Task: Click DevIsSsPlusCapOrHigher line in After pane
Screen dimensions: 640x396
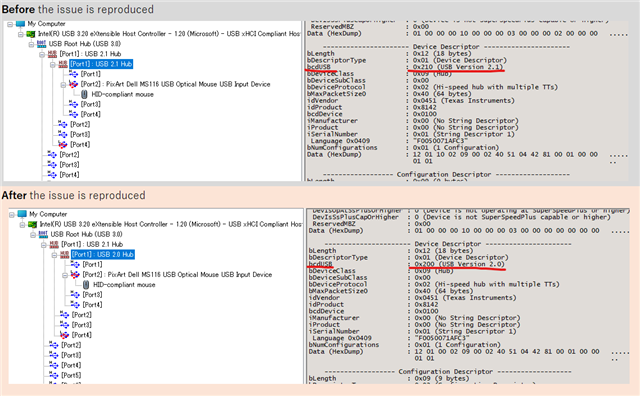Action: click(x=461, y=217)
